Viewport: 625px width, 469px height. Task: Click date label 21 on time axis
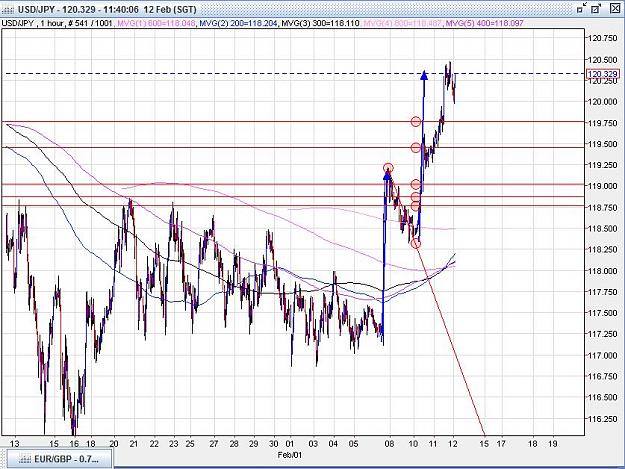pyautogui.click(x=134, y=444)
